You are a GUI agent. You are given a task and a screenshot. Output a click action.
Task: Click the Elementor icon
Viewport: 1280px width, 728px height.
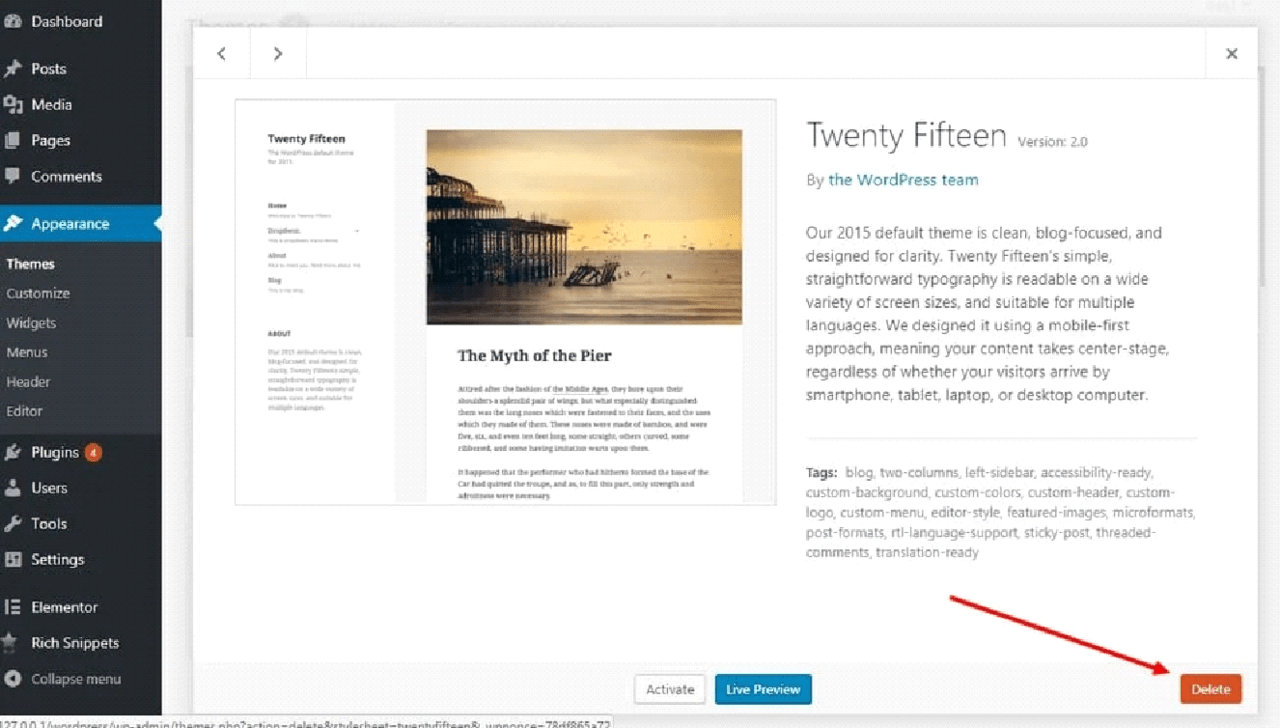point(12,607)
